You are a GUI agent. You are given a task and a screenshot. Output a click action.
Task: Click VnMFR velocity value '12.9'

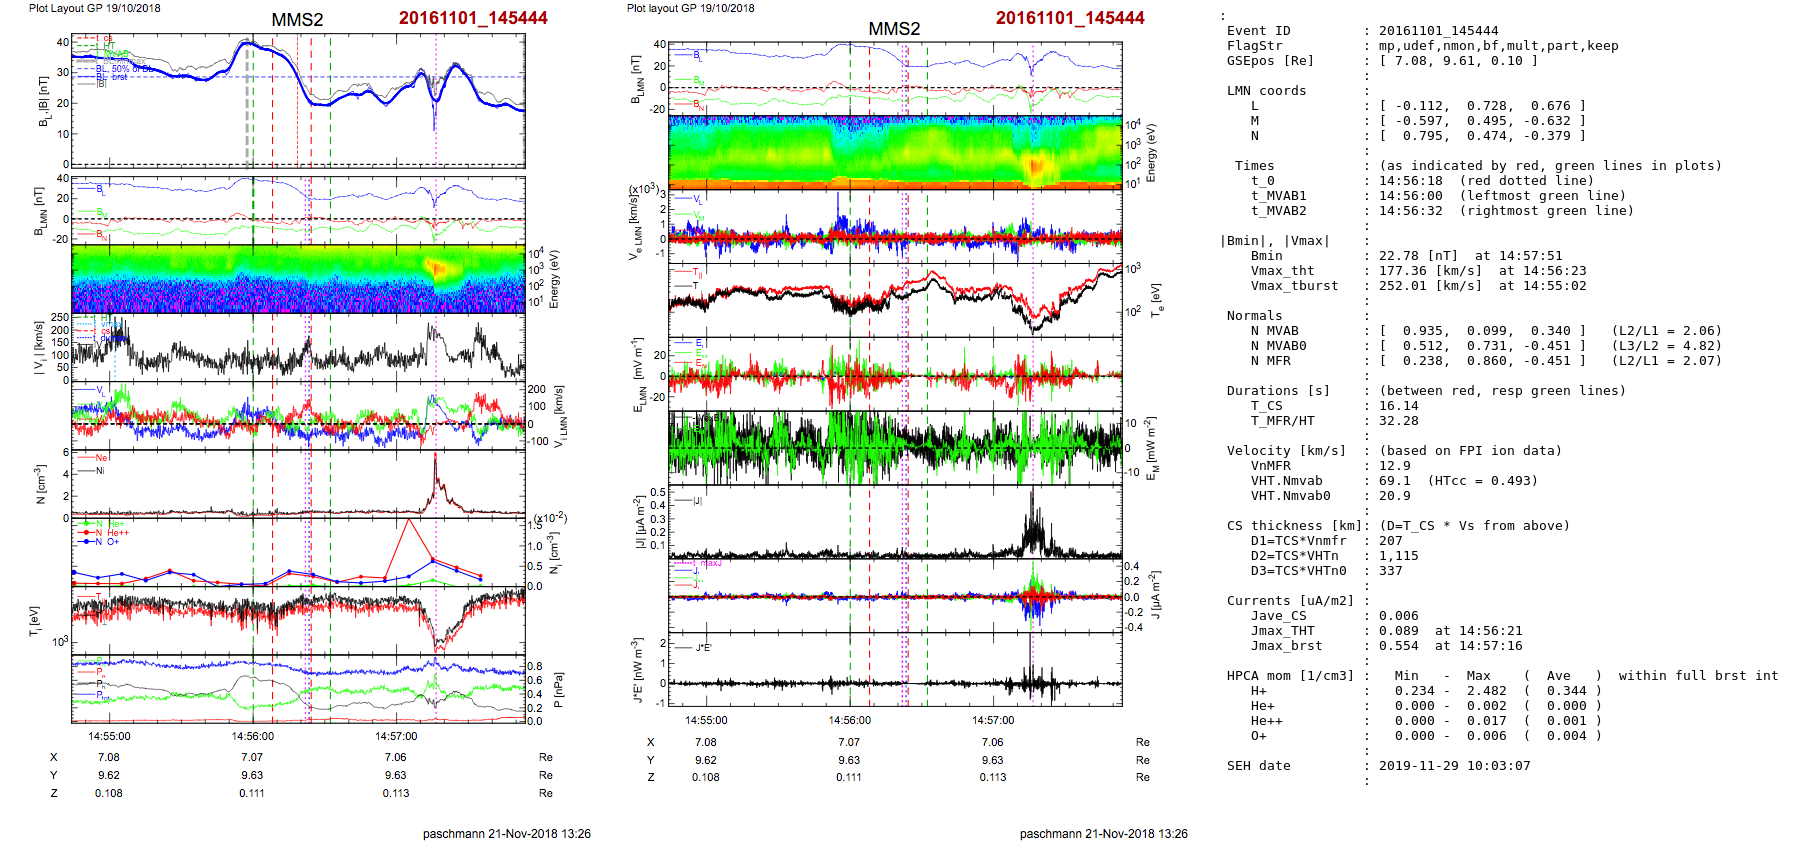point(1394,466)
